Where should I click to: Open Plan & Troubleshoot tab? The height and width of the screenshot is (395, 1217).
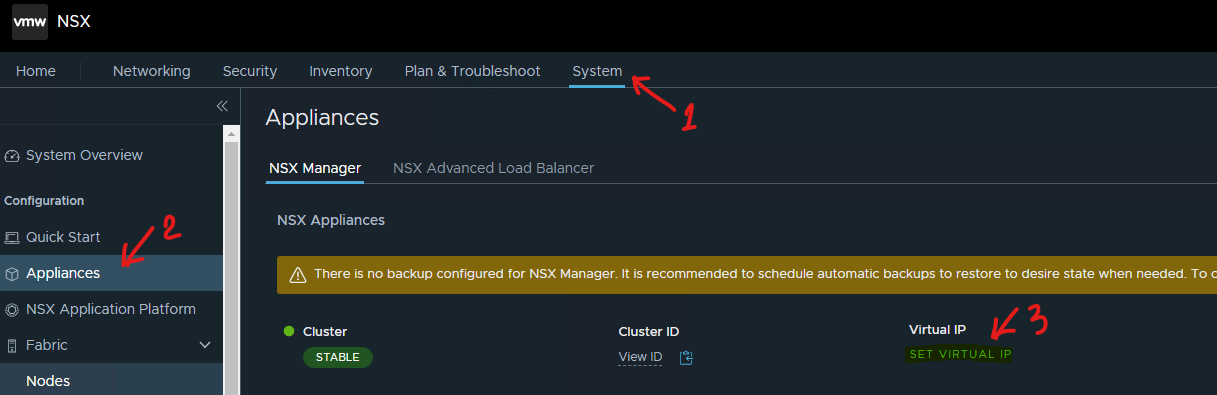472,71
